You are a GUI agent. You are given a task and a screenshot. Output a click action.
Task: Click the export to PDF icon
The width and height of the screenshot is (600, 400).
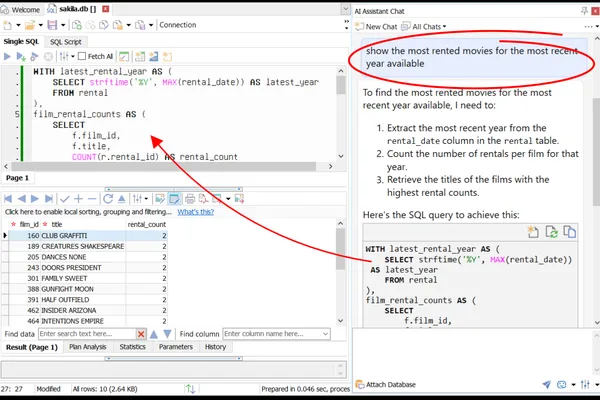click(x=203, y=199)
